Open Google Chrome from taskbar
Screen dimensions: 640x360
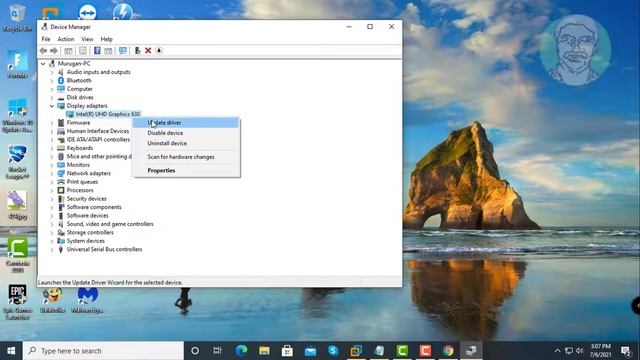coord(448,351)
